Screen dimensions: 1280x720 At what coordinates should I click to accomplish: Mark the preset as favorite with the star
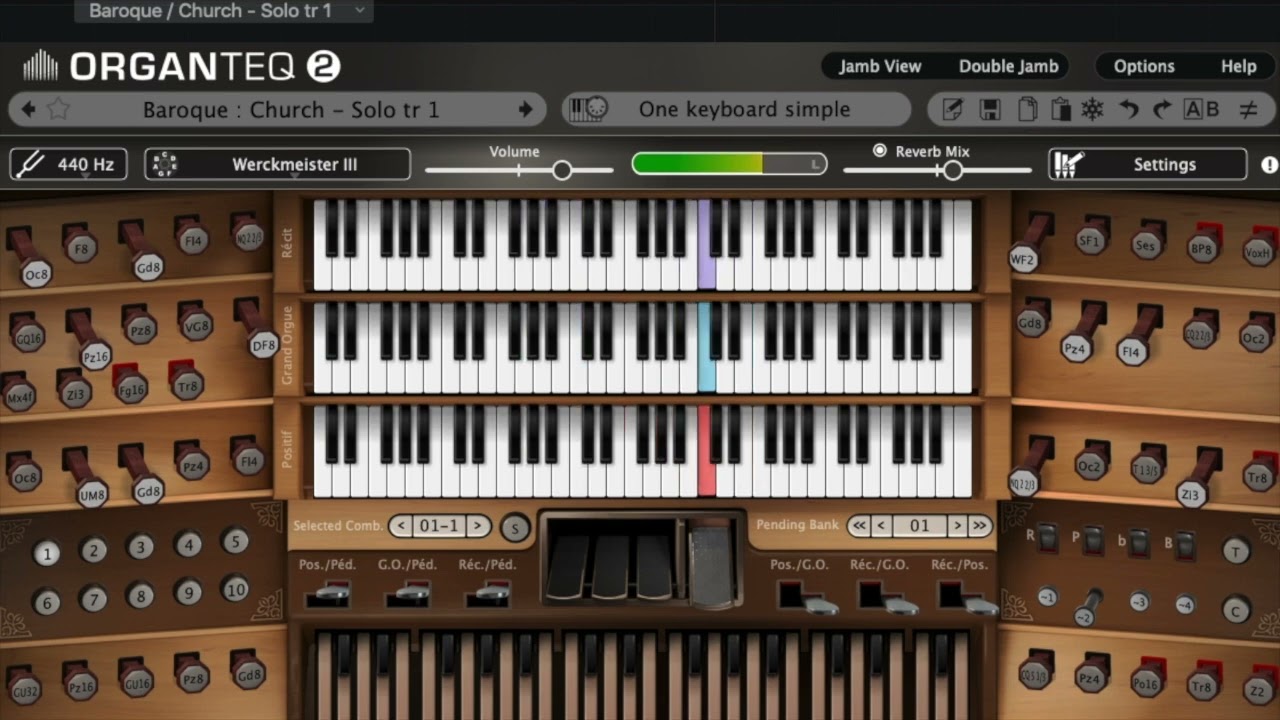point(58,109)
